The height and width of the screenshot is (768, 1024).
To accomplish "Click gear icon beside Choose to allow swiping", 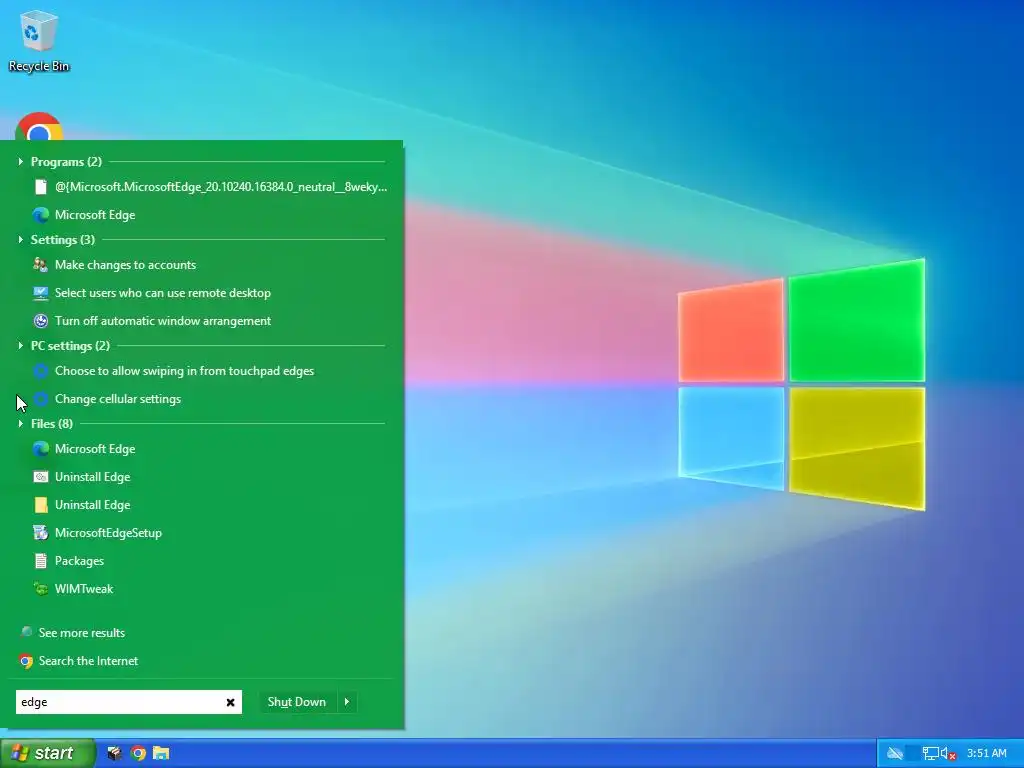I will tap(40, 371).
